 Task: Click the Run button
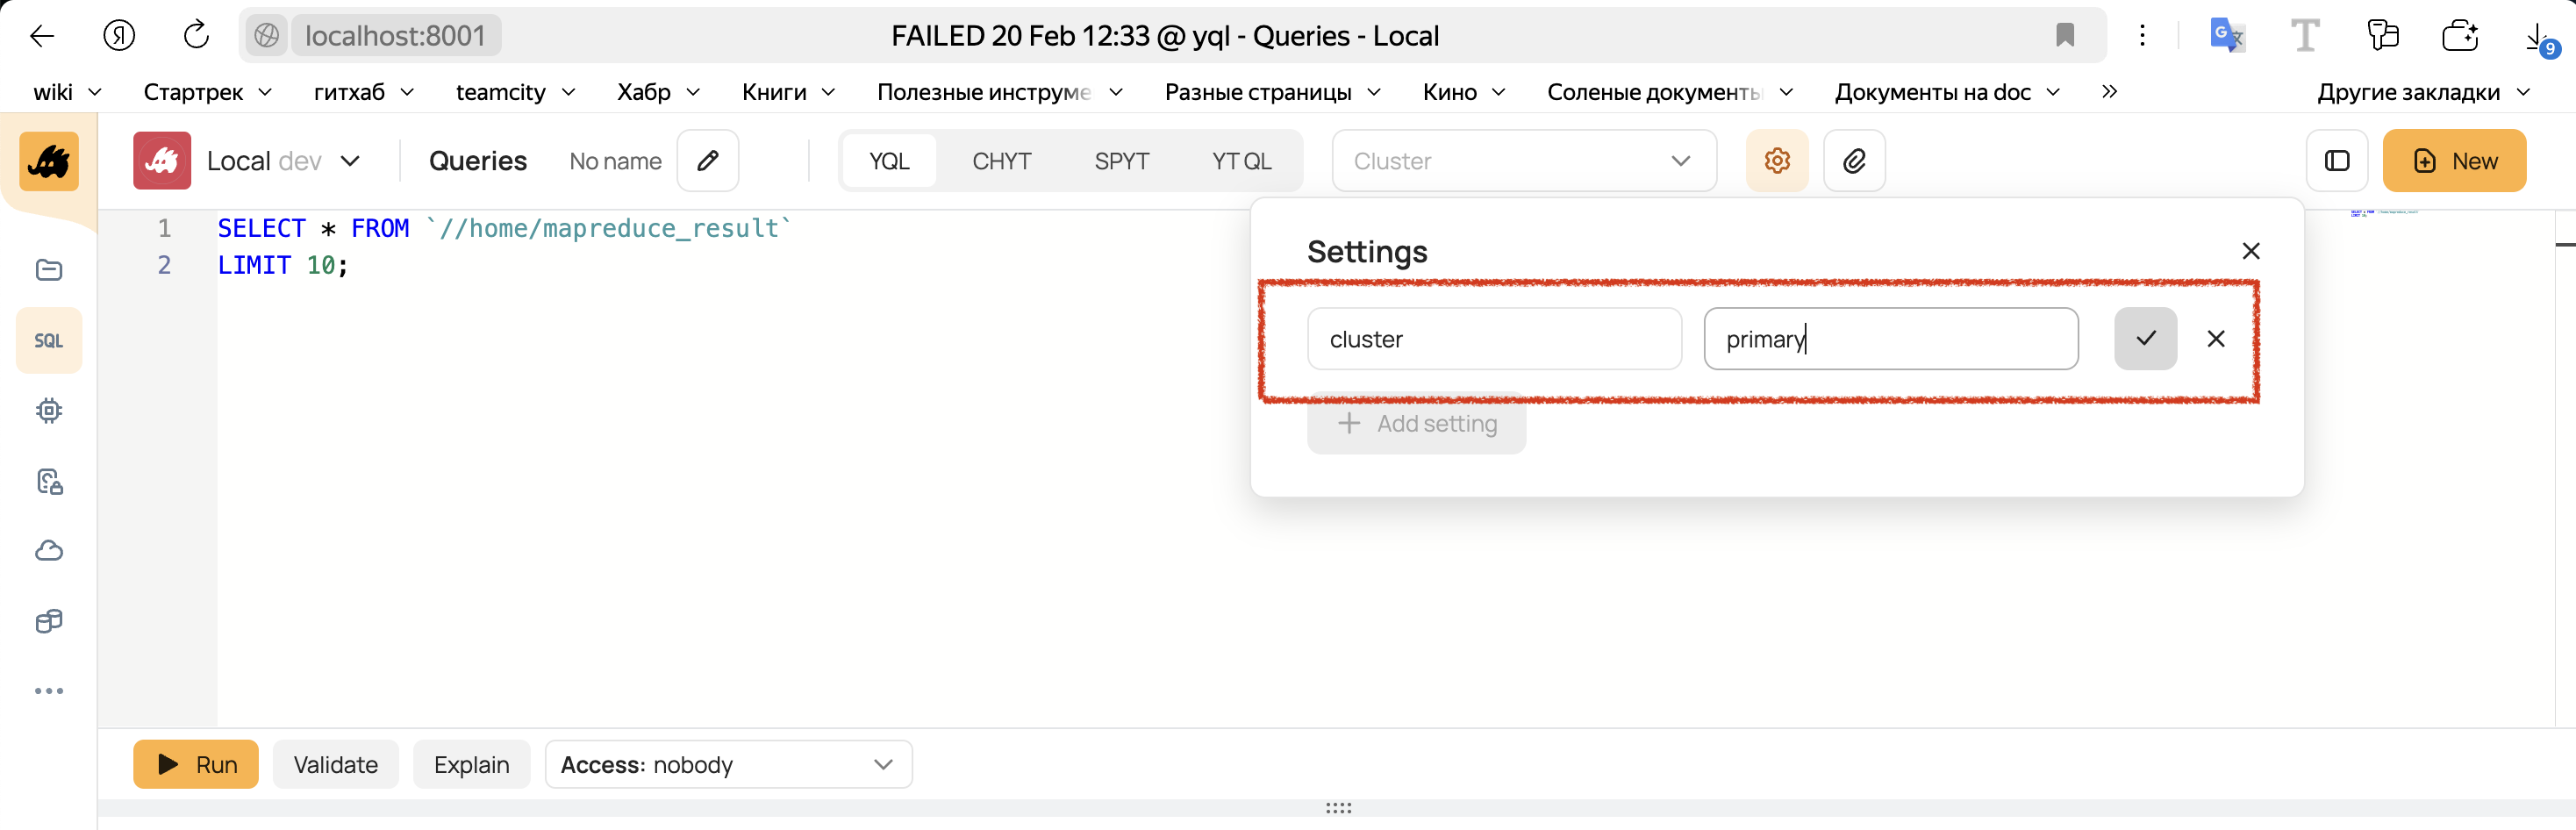point(195,763)
